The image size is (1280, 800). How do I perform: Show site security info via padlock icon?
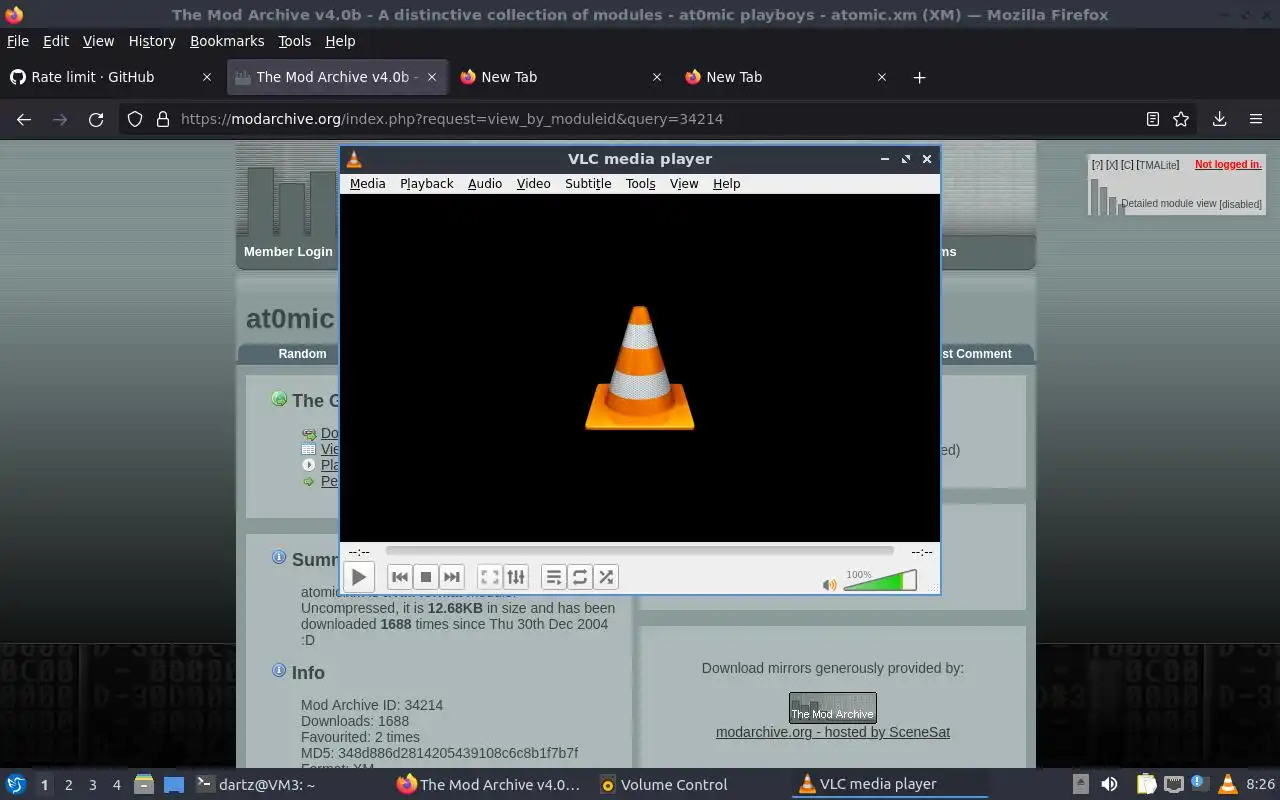[163, 119]
